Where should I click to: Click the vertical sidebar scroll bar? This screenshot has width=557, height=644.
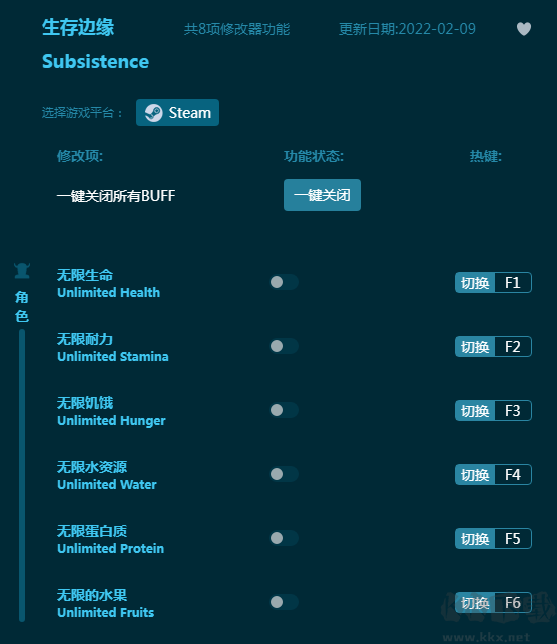tap(22, 476)
